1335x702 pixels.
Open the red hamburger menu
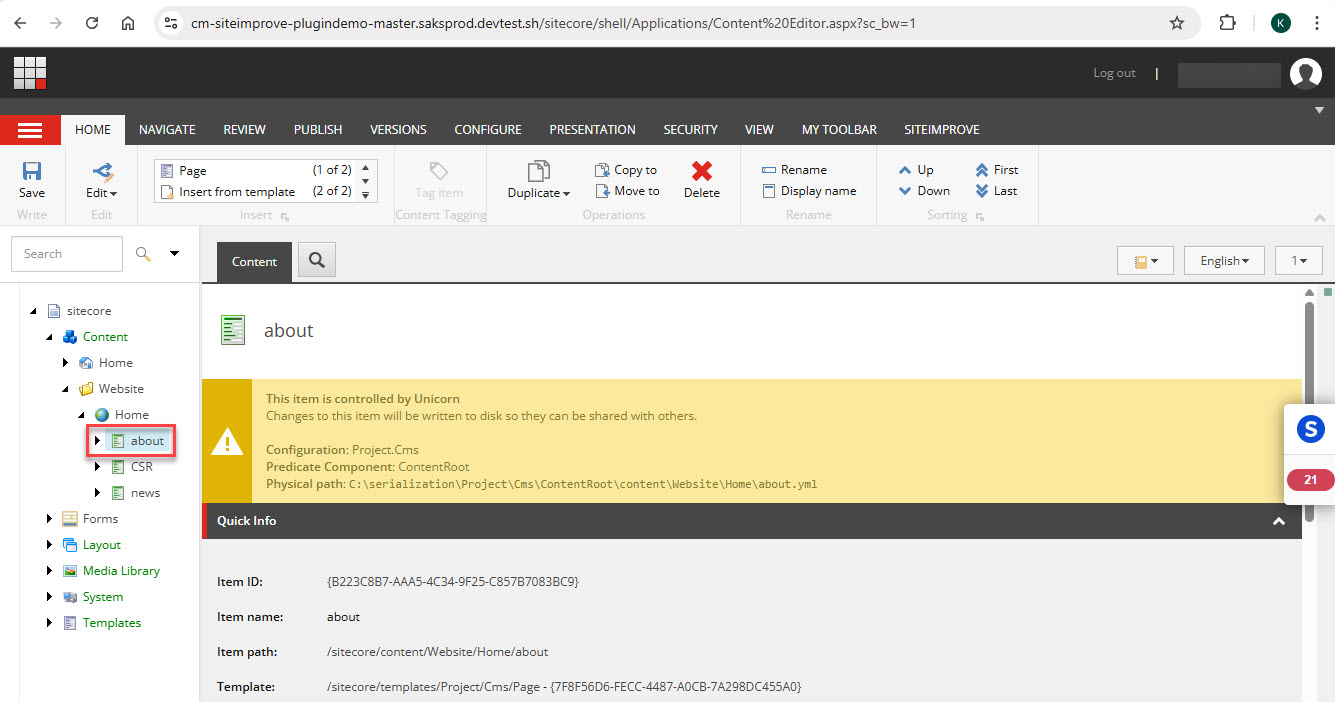tap(30, 129)
